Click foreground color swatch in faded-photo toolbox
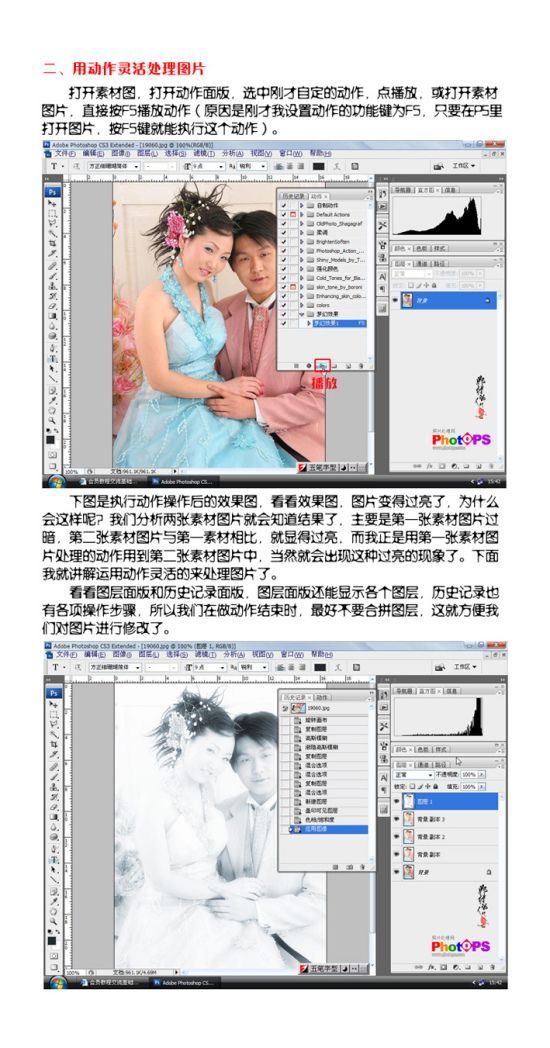 51,940
